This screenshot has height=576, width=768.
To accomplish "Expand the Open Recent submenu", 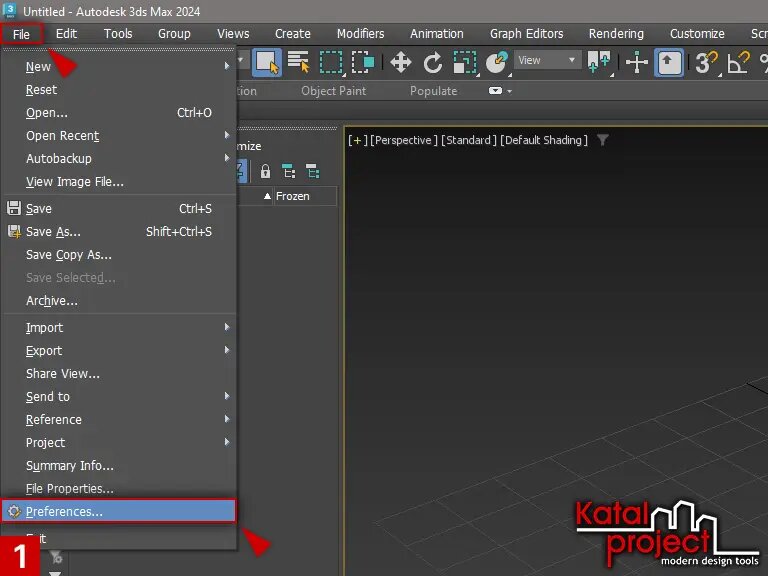I will click(x=119, y=136).
